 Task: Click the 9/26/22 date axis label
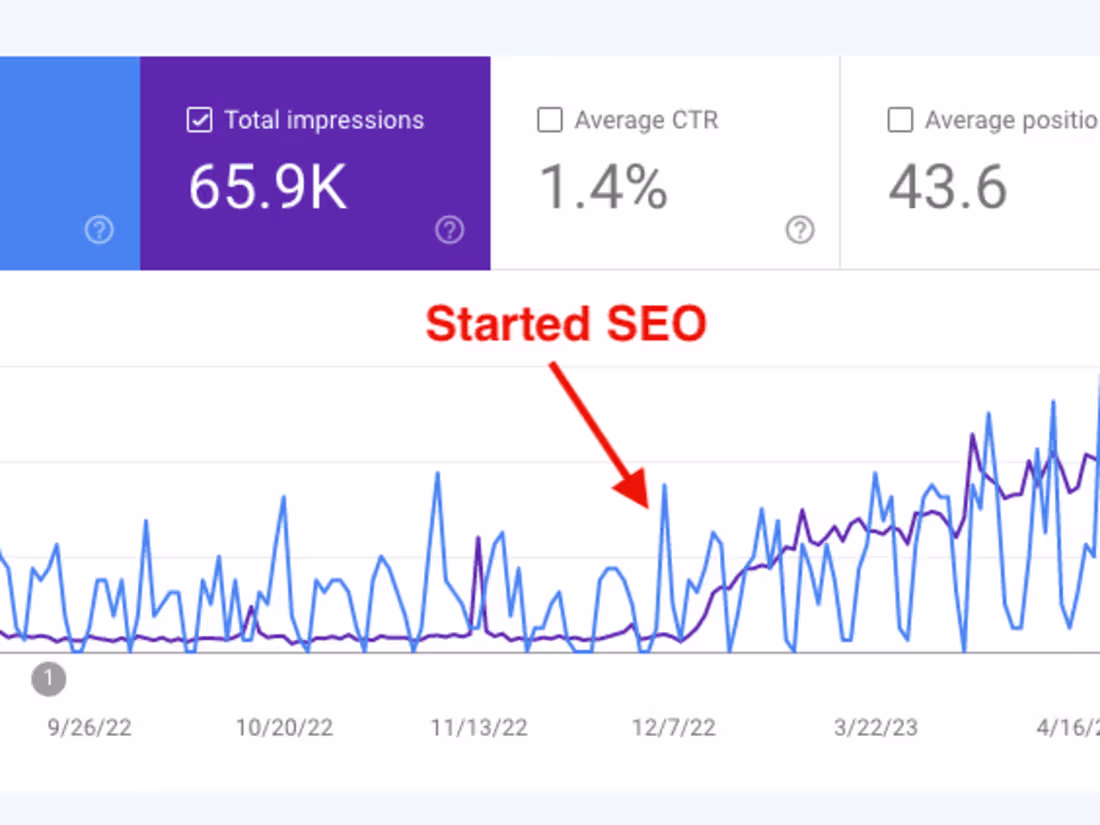pyautogui.click(x=89, y=727)
